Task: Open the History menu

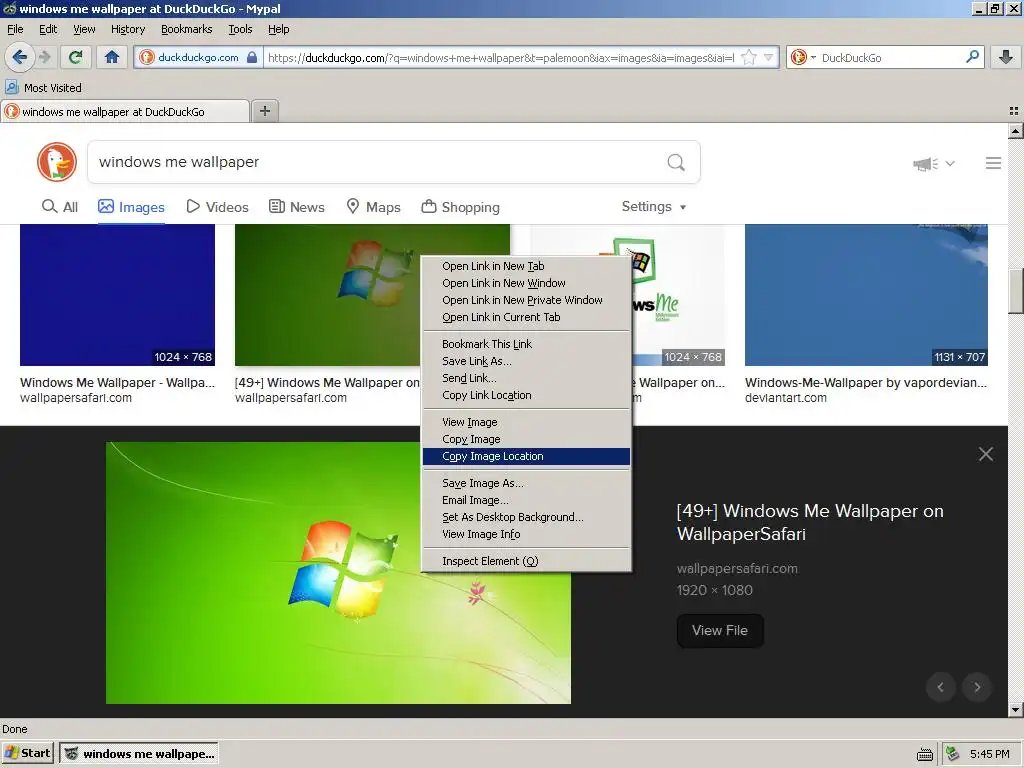Action: (128, 29)
